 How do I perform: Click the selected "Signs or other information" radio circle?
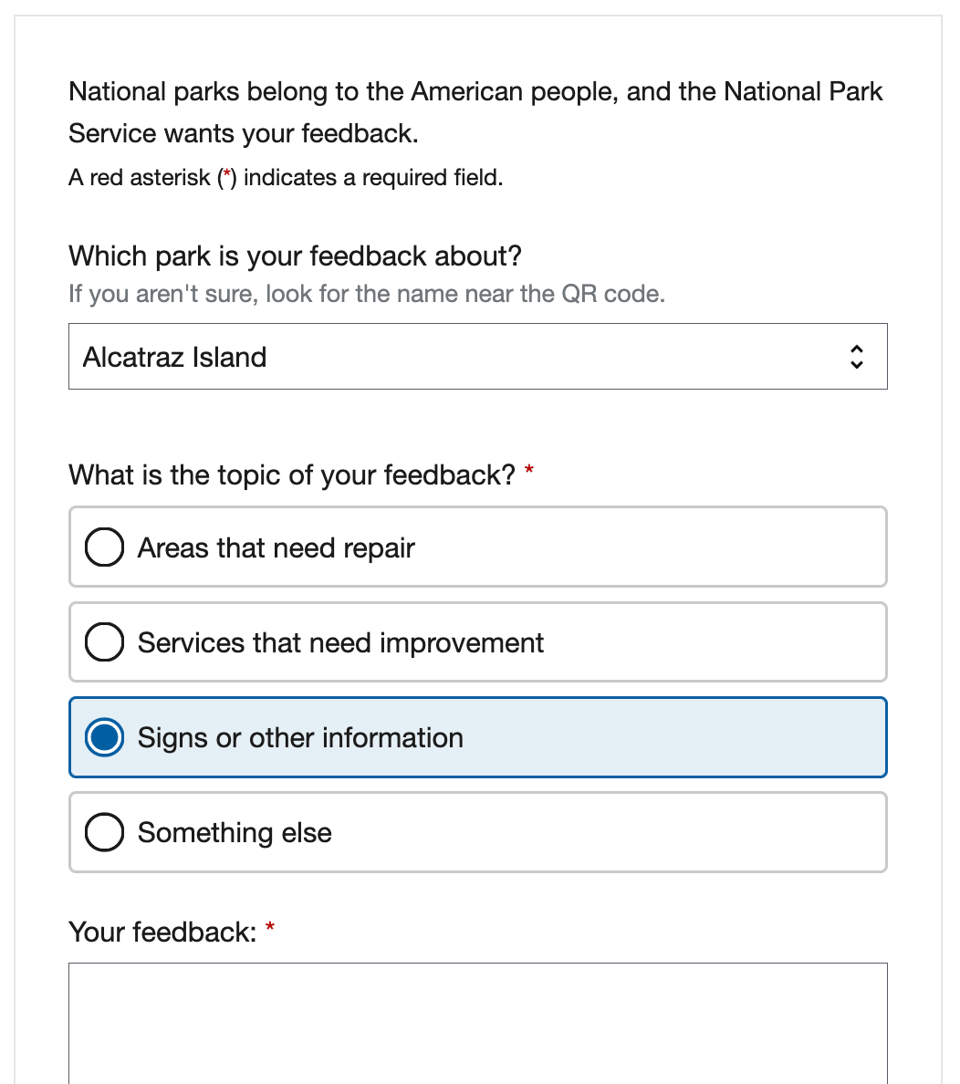coord(104,738)
